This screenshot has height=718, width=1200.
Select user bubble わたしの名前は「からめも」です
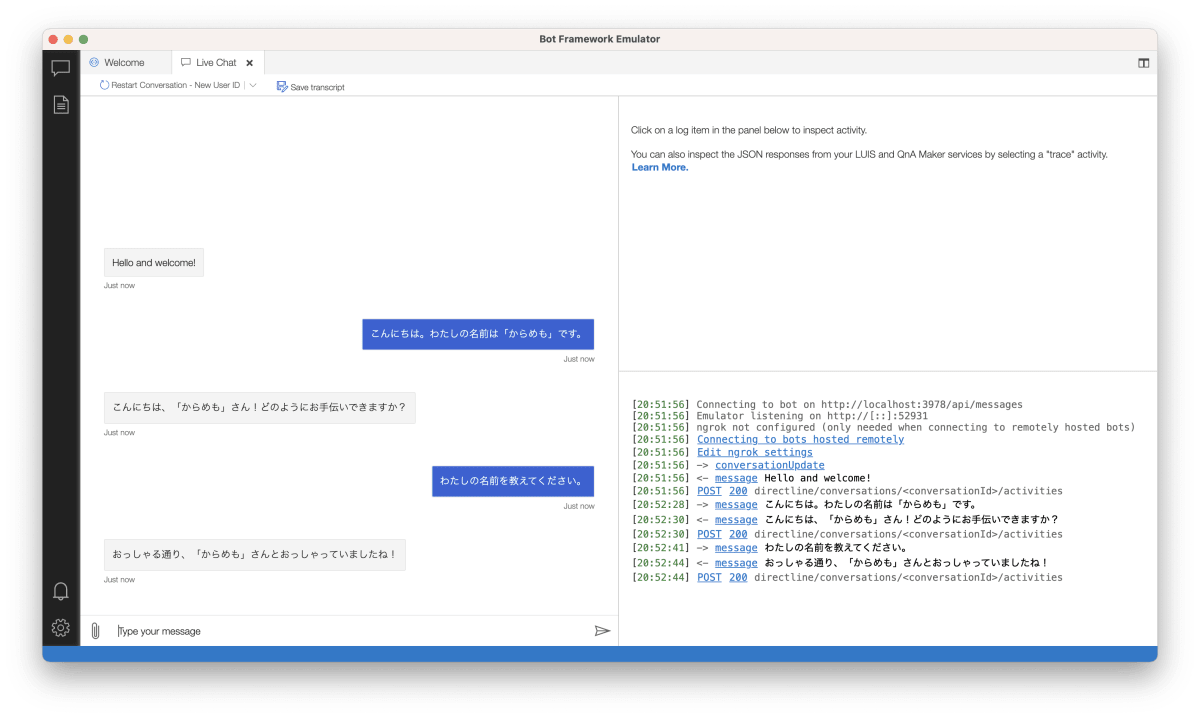pyautogui.click(x=478, y=335)
